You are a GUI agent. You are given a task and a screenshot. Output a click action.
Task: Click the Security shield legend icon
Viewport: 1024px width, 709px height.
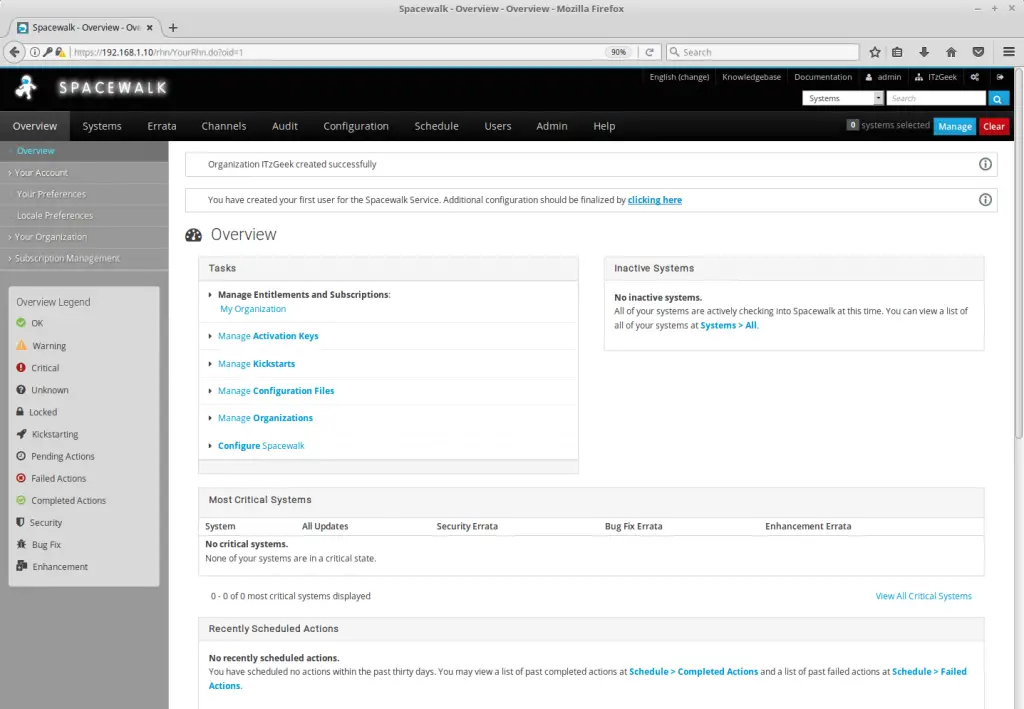tap(20, 522)
